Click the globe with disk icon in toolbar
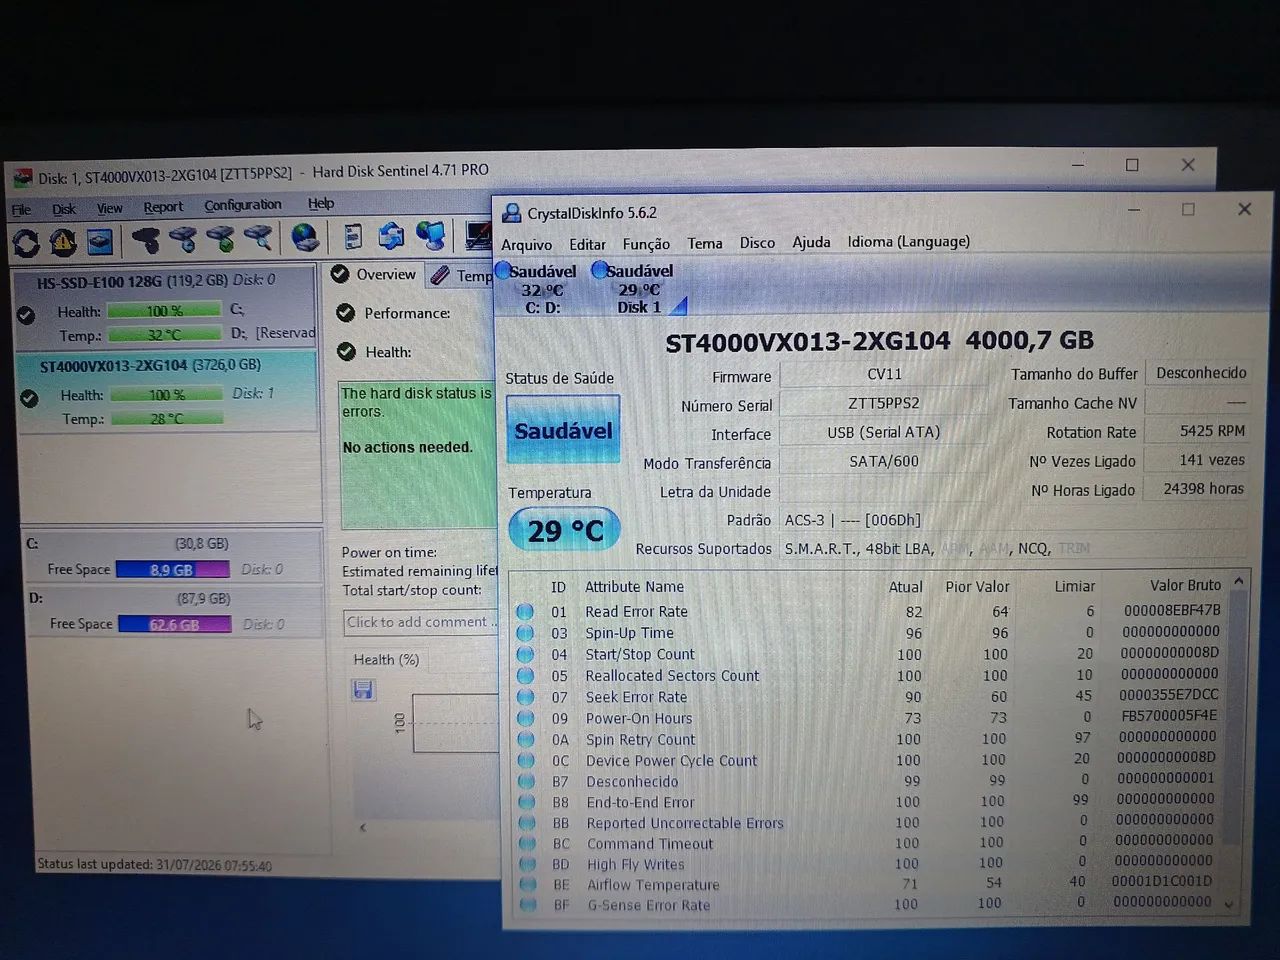 click(305, 237)
